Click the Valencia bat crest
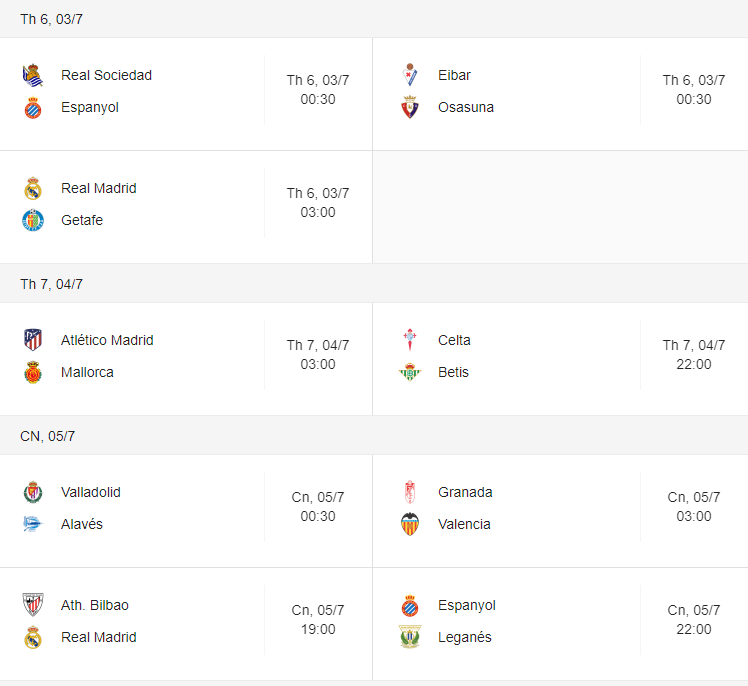This screenshot has width=748, height=686. (x=410, y=524)
